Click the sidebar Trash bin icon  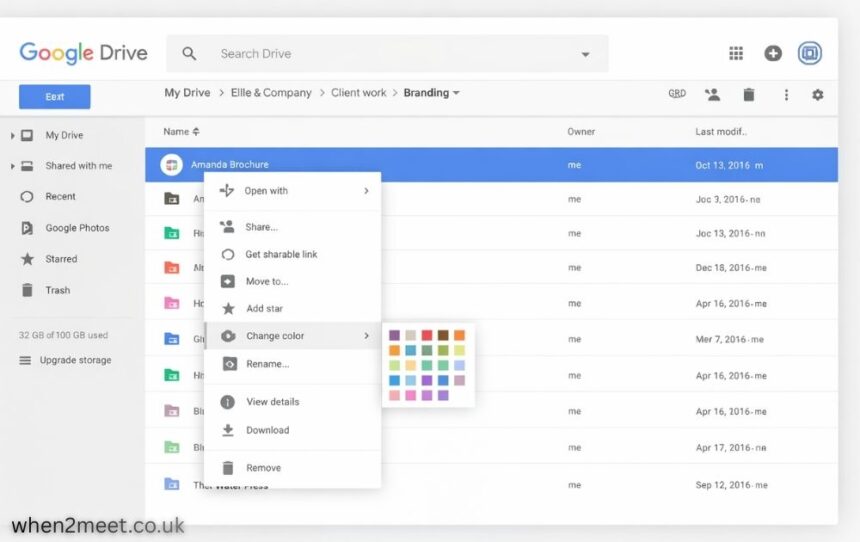(x=27, y=290)
